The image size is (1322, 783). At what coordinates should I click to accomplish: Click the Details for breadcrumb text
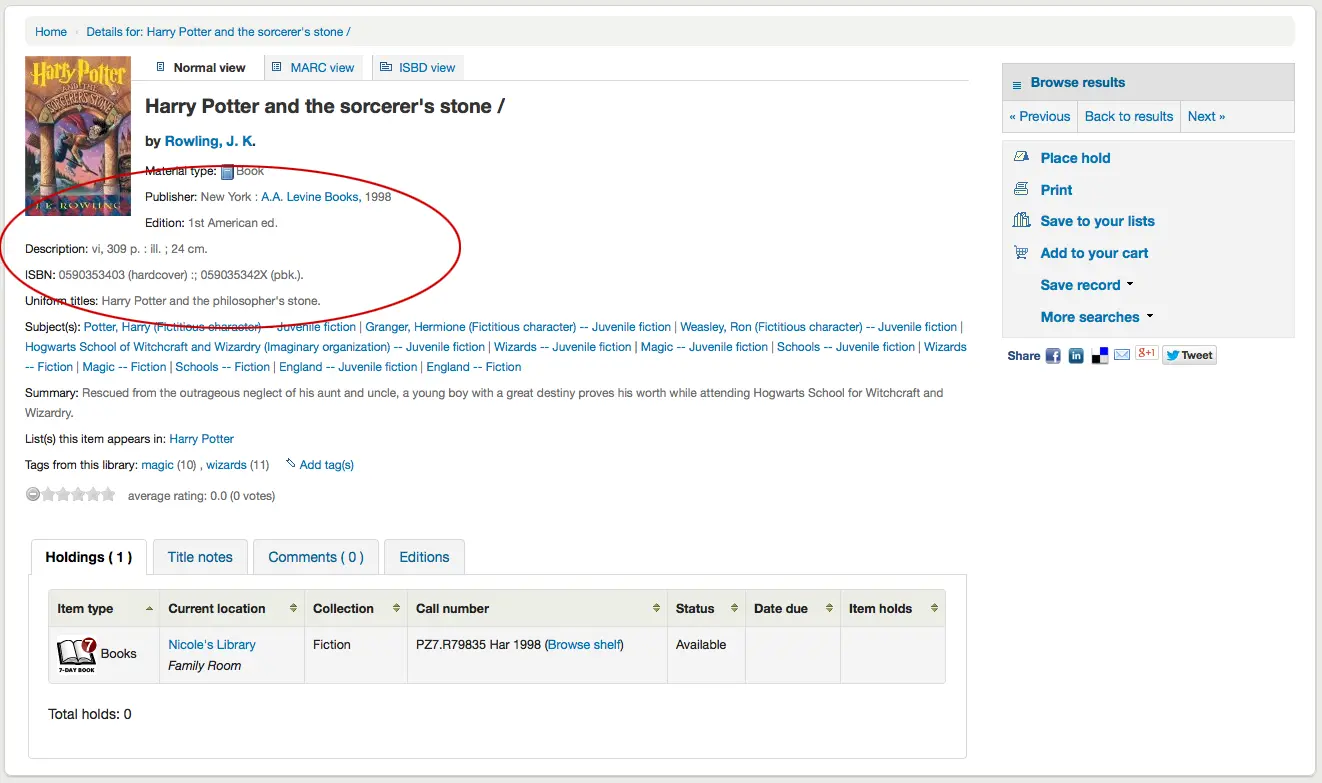(218, 32)
